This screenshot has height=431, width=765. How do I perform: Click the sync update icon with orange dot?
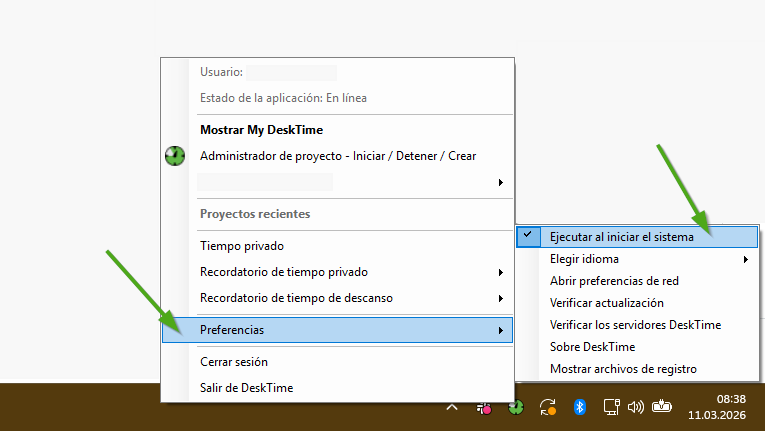[547, 407]
